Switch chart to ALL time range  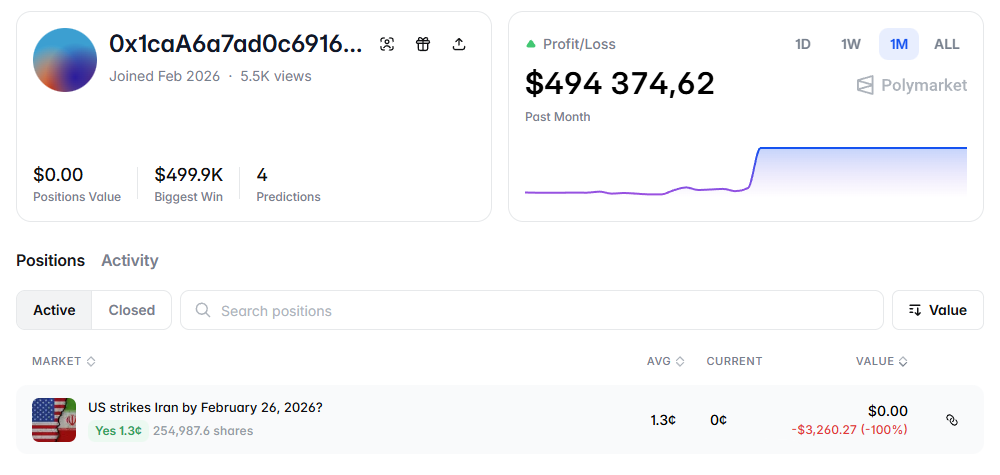click(946, 44)
